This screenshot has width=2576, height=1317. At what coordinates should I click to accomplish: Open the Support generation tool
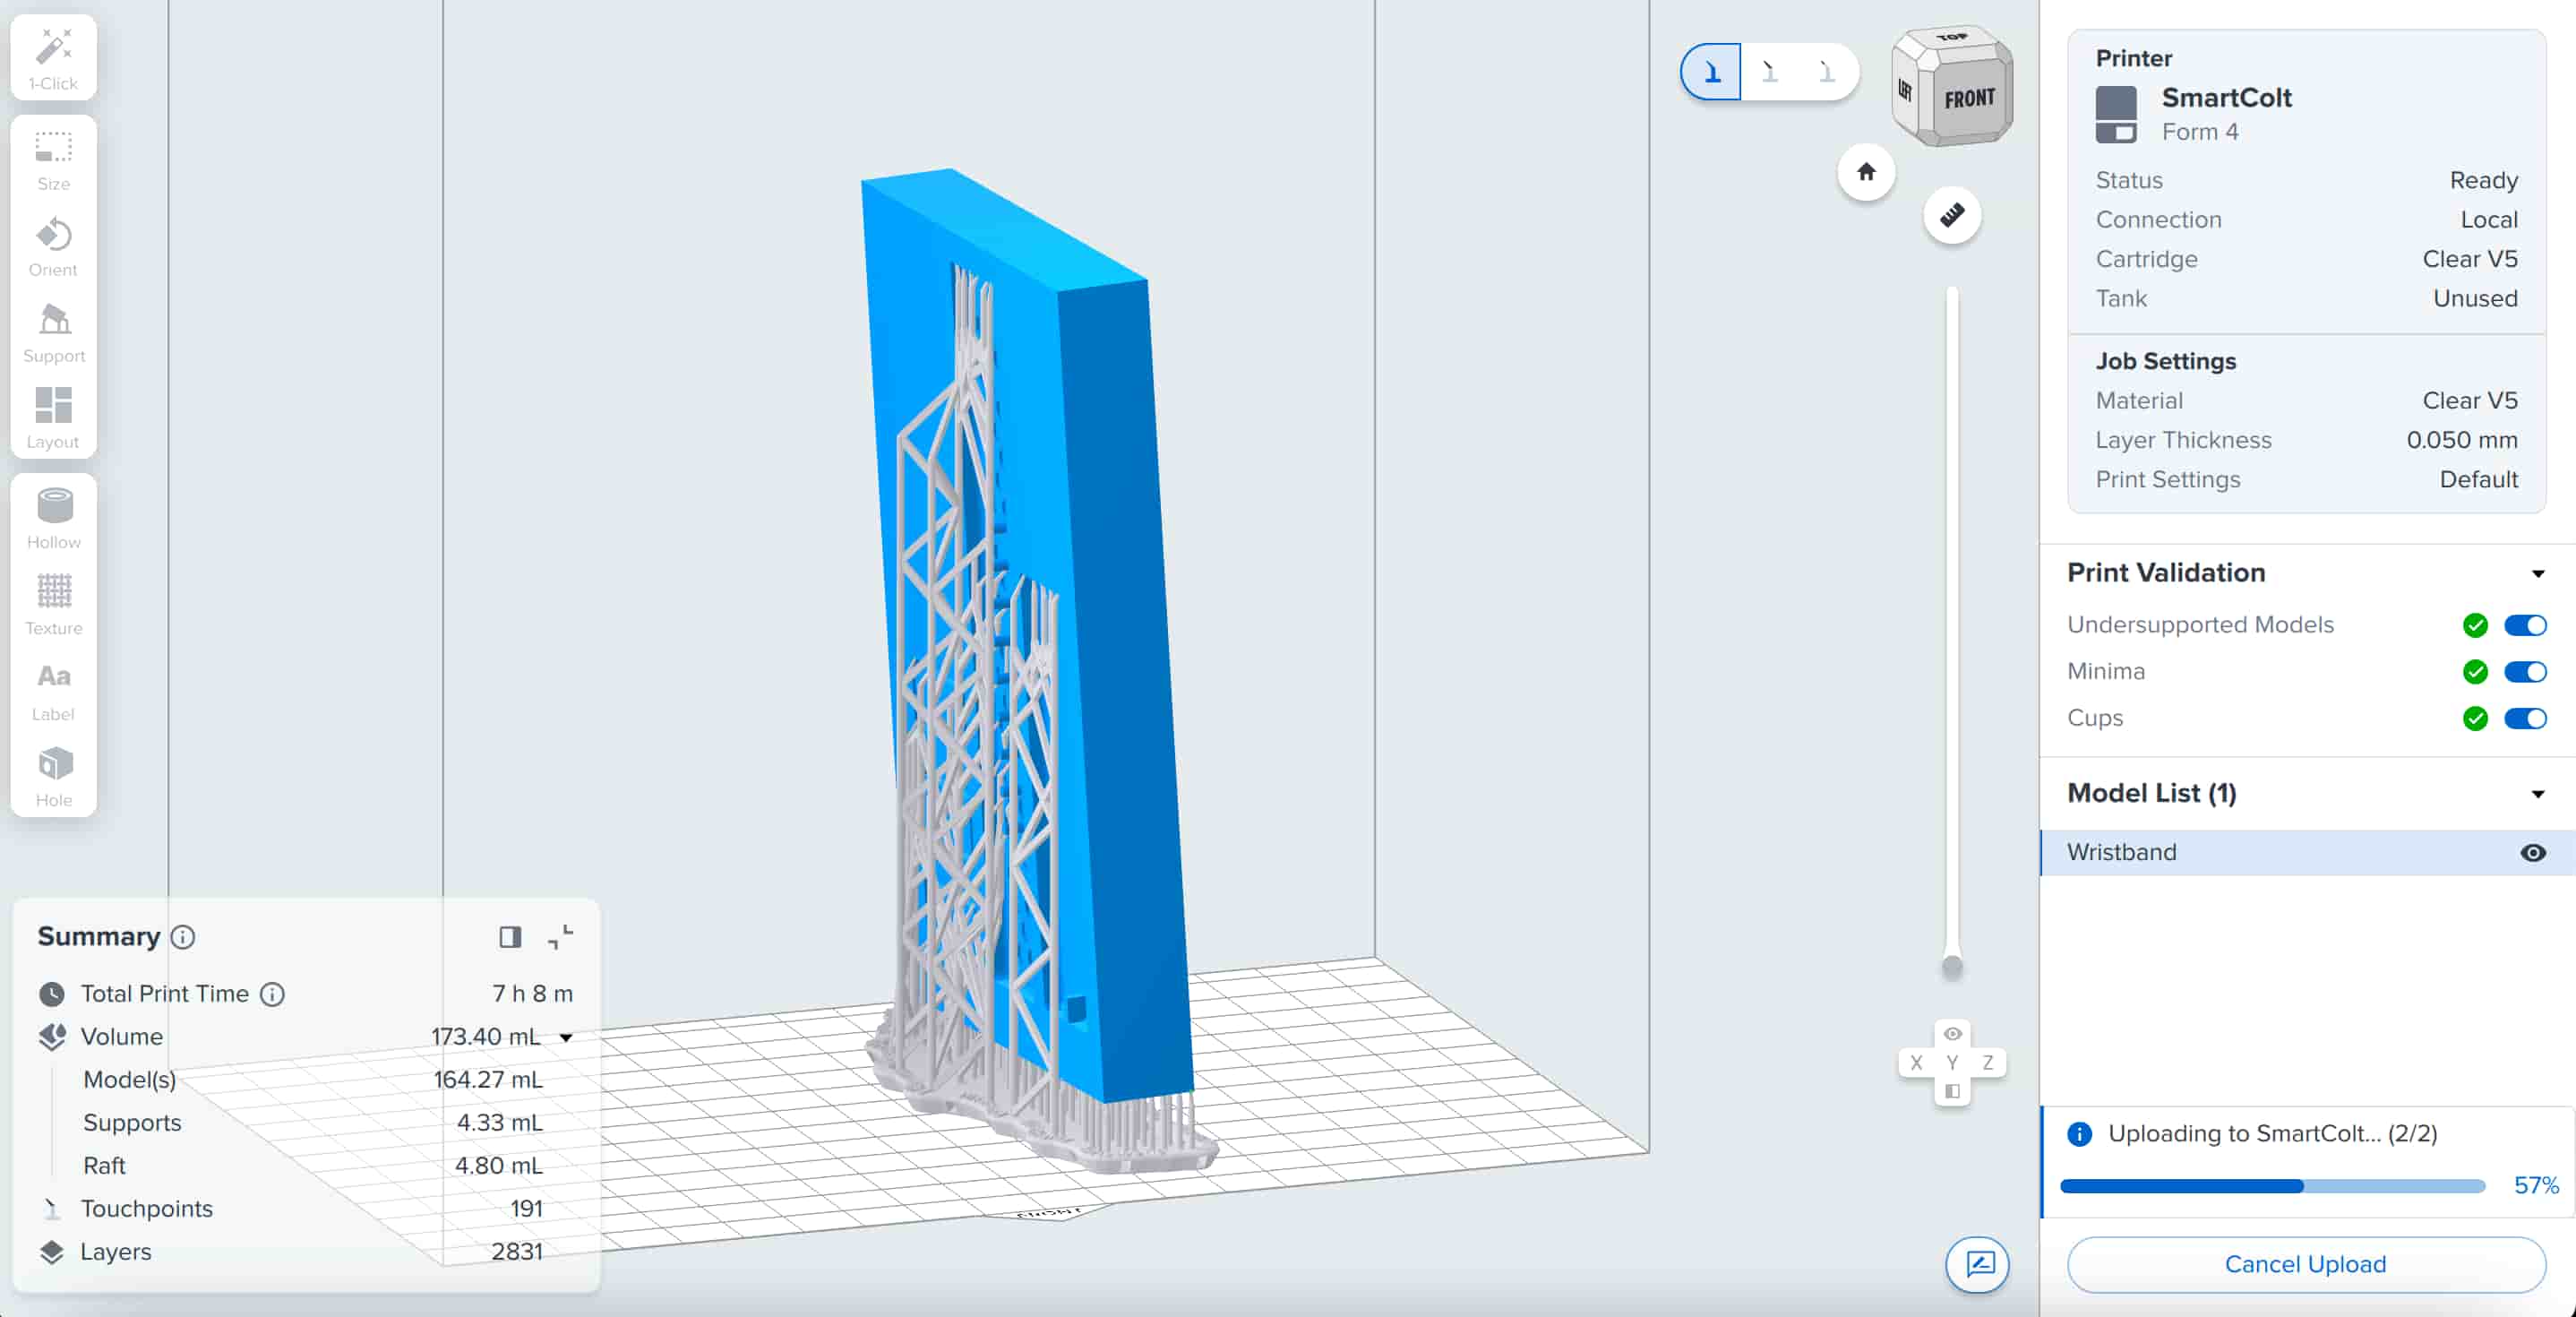[53, 333]
